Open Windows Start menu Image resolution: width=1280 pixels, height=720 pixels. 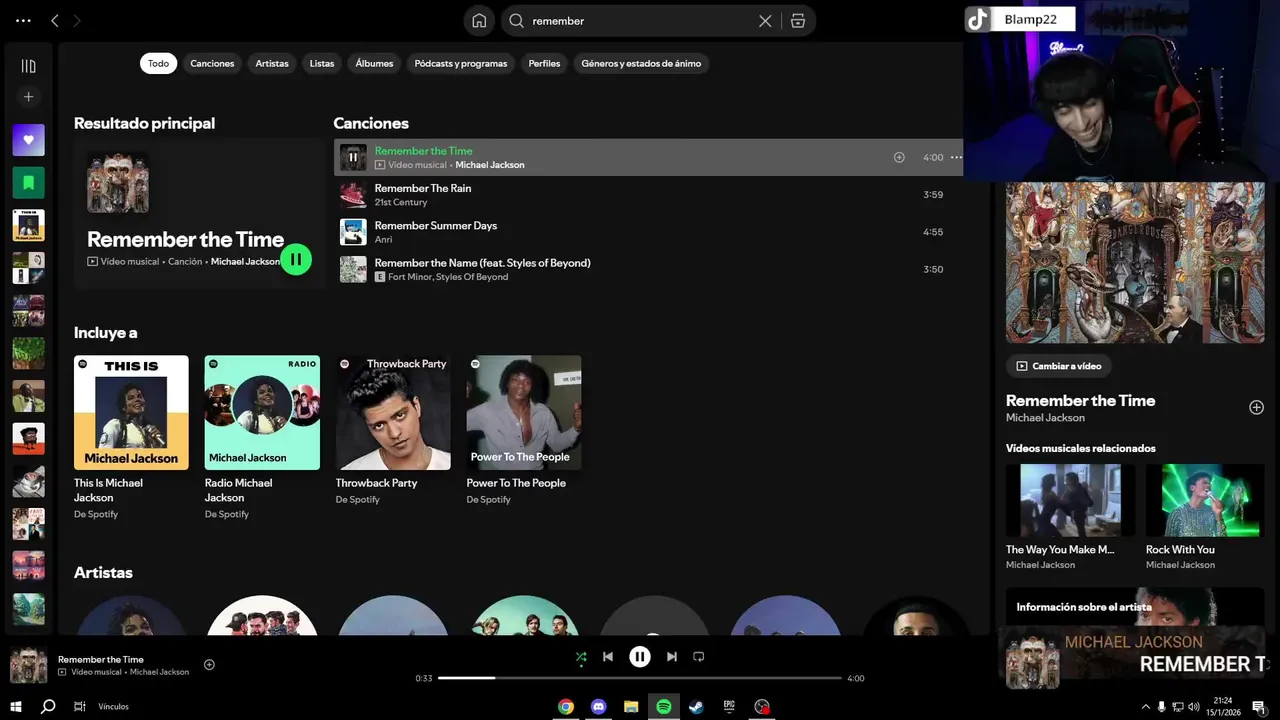[15, 706]
